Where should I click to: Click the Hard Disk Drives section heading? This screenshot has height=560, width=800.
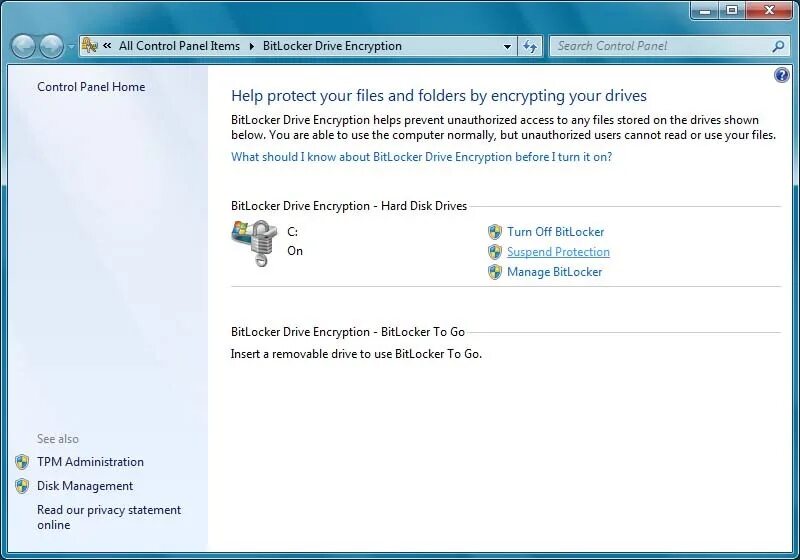(x=349, y=206)
